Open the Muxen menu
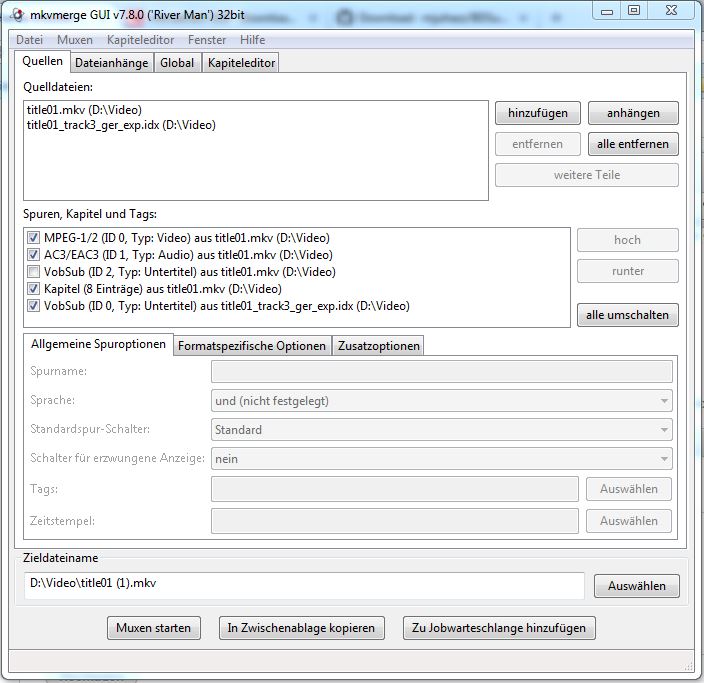This screenshot has height=683, width=704. (75, 40)
